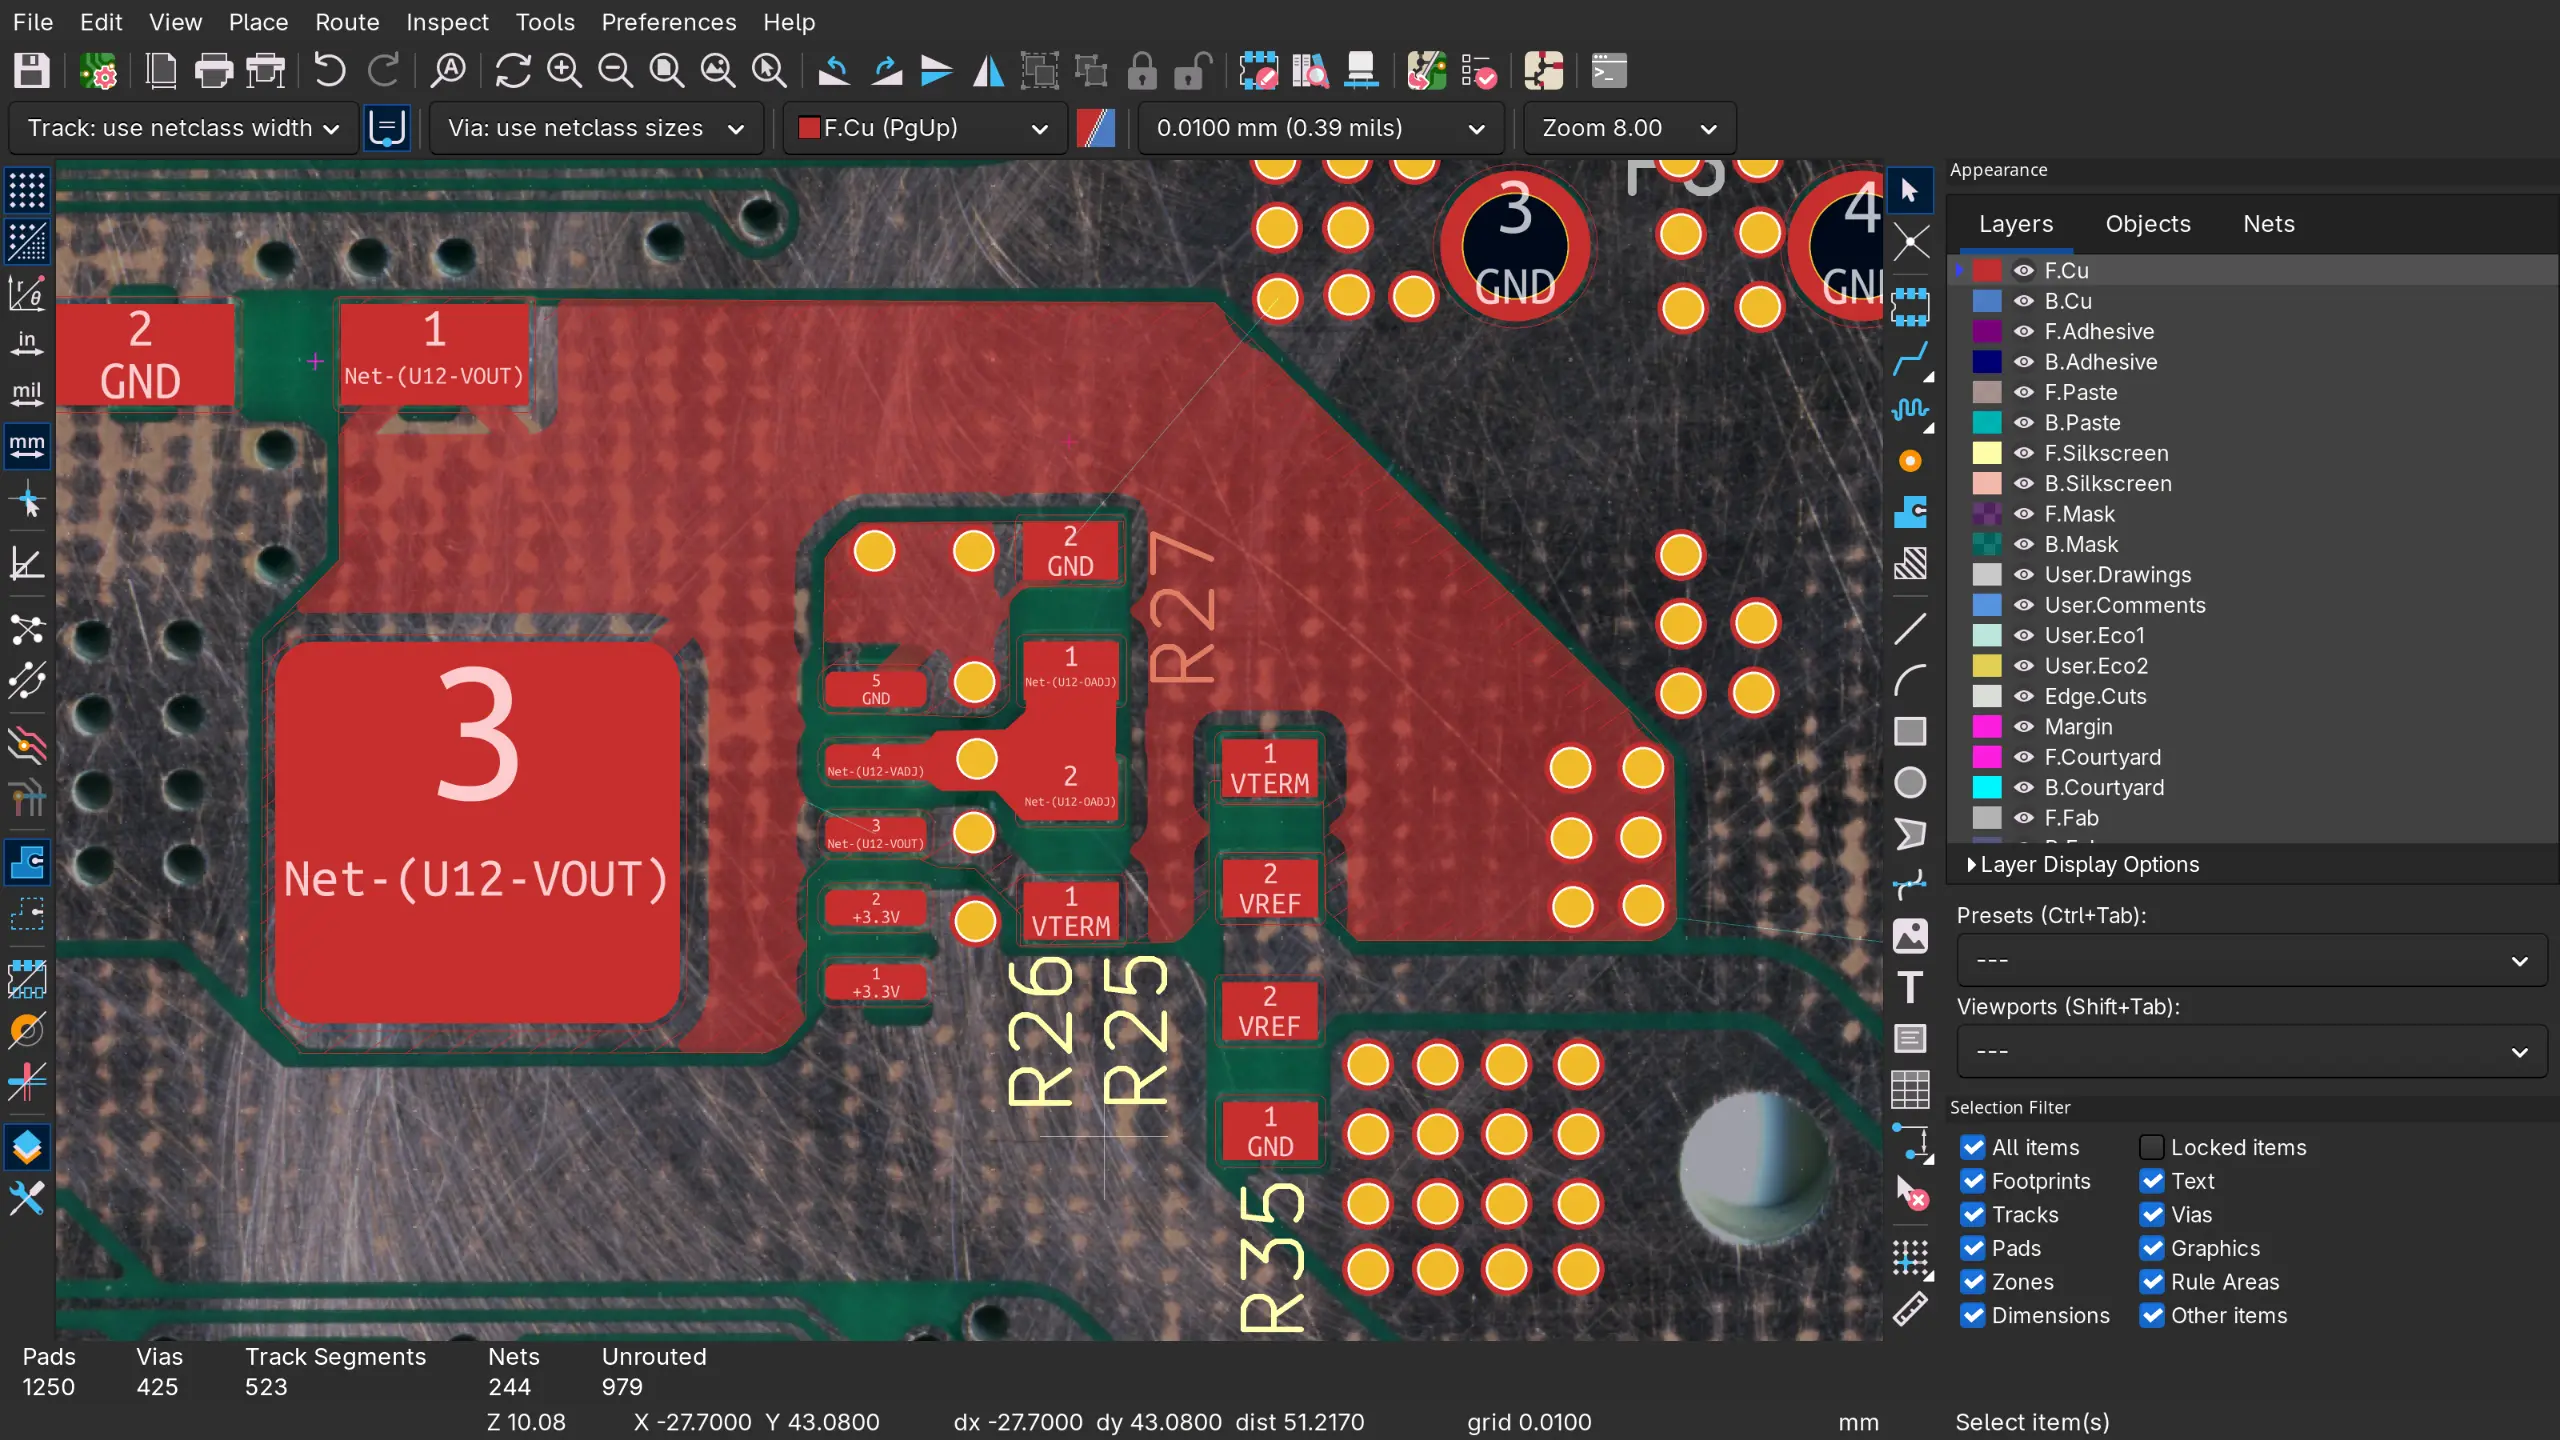Click the Margin layer color swatch
The image size is (2560, 1440).
[x=1986, y=727]
